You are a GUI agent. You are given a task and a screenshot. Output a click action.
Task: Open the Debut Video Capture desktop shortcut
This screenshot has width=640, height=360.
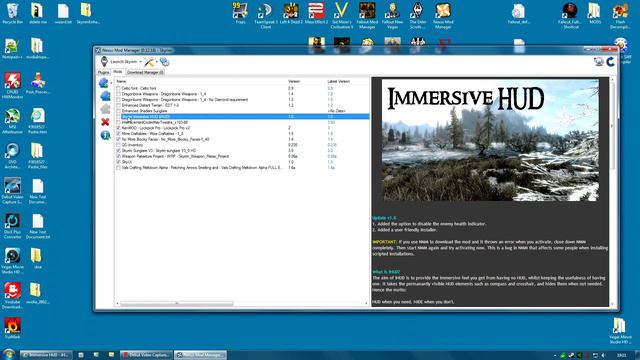click(12, 191)
